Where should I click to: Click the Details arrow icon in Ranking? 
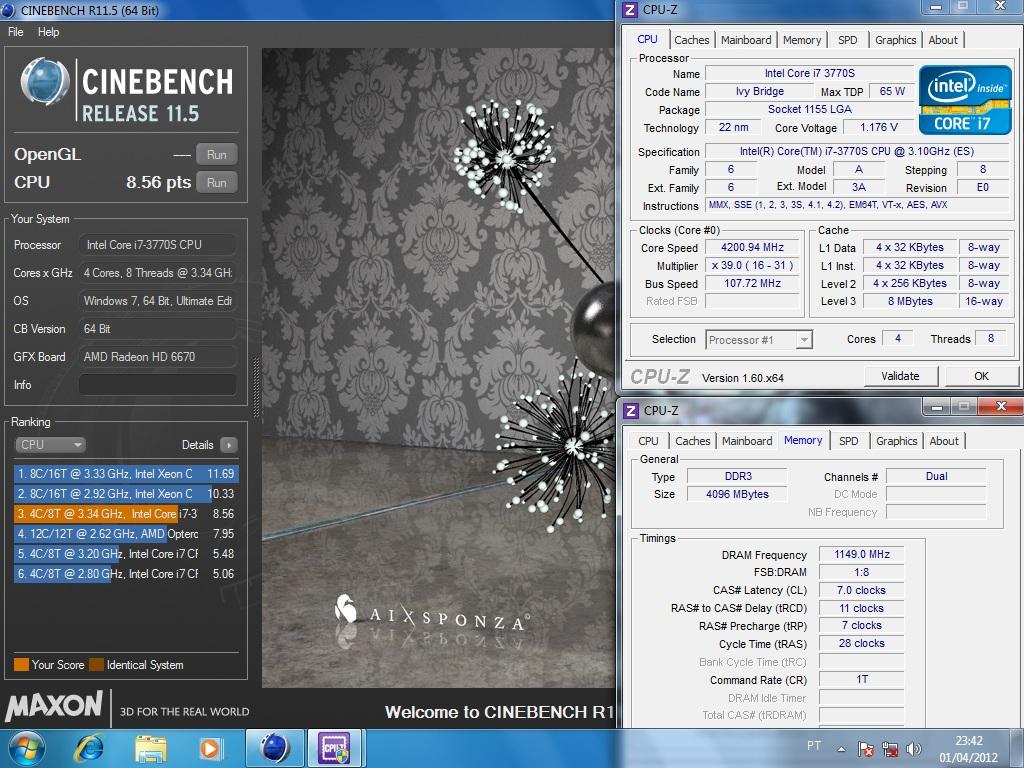point(229,445)
